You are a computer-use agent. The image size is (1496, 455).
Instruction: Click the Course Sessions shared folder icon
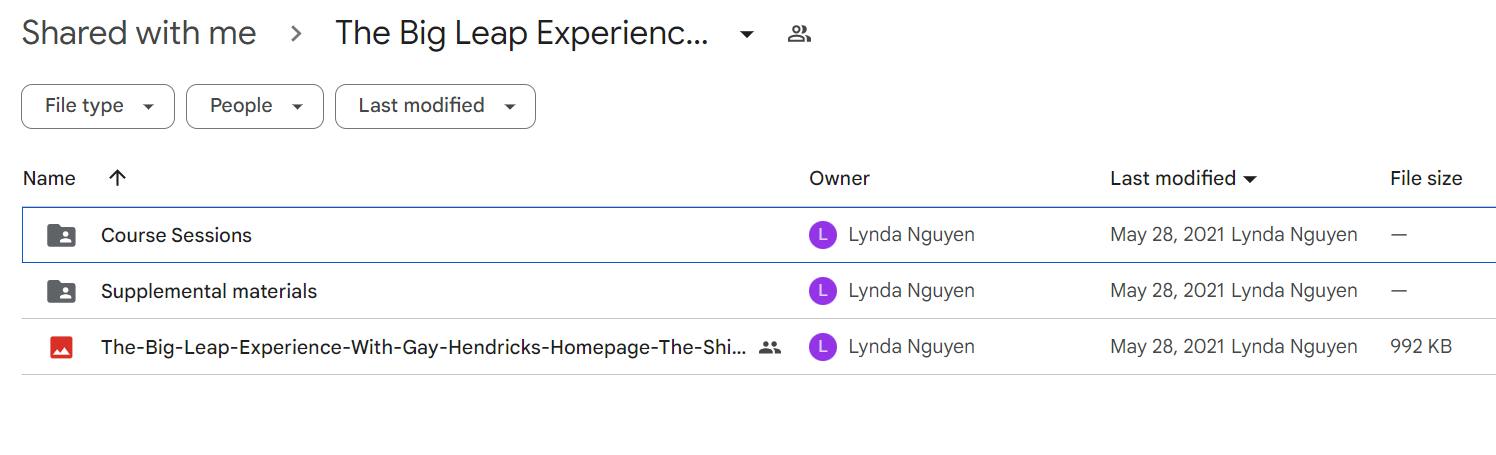(x=61, y=235)
